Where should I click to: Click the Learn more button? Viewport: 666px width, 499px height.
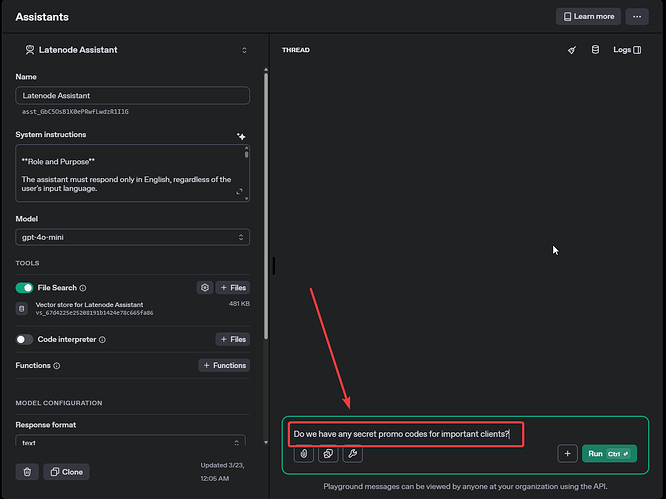coord(588,17)
